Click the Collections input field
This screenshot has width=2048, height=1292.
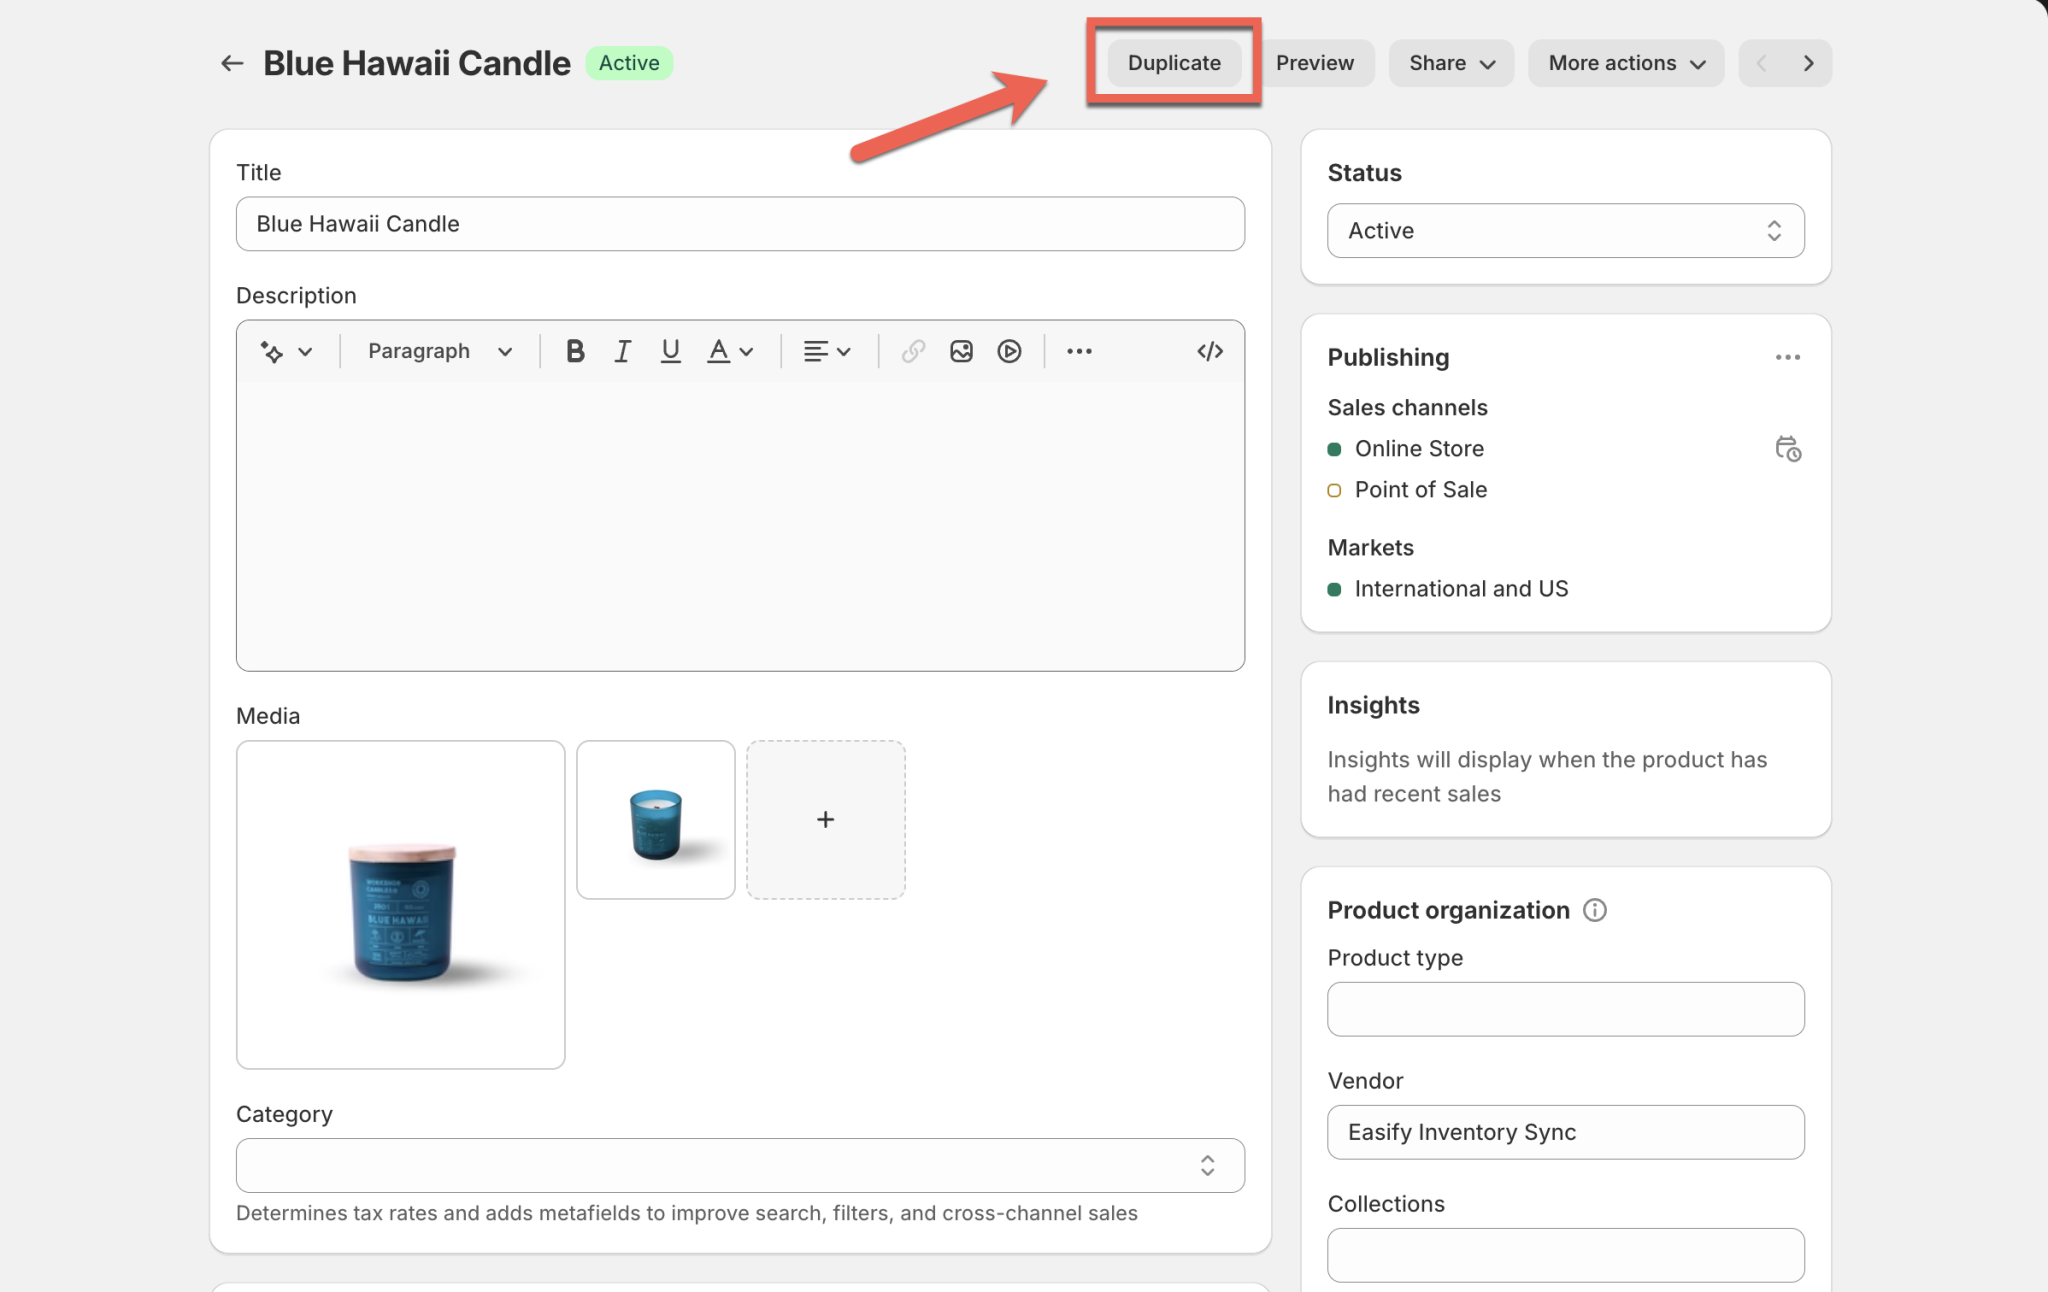coord(1566,1255)
